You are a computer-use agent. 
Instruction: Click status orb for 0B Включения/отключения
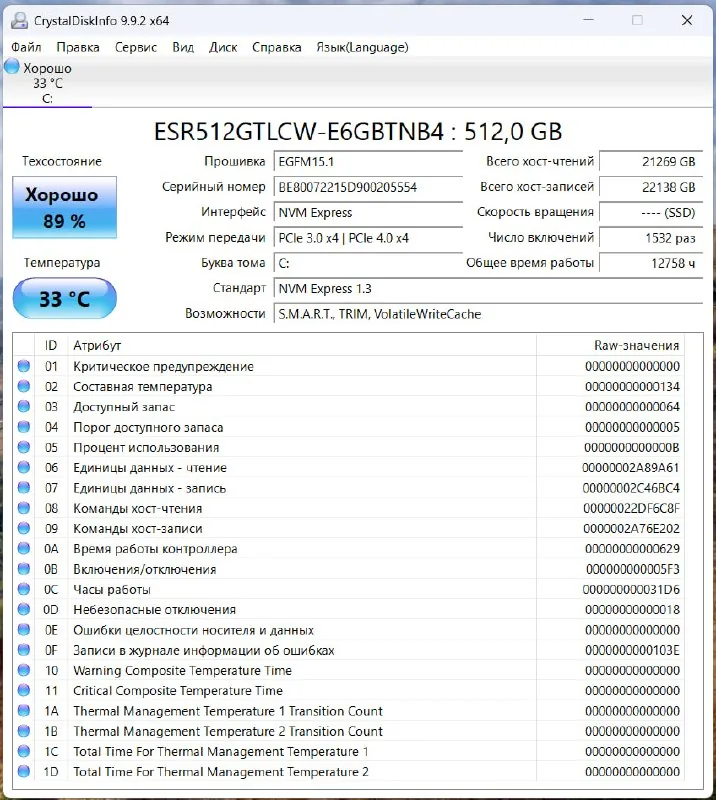23,569
